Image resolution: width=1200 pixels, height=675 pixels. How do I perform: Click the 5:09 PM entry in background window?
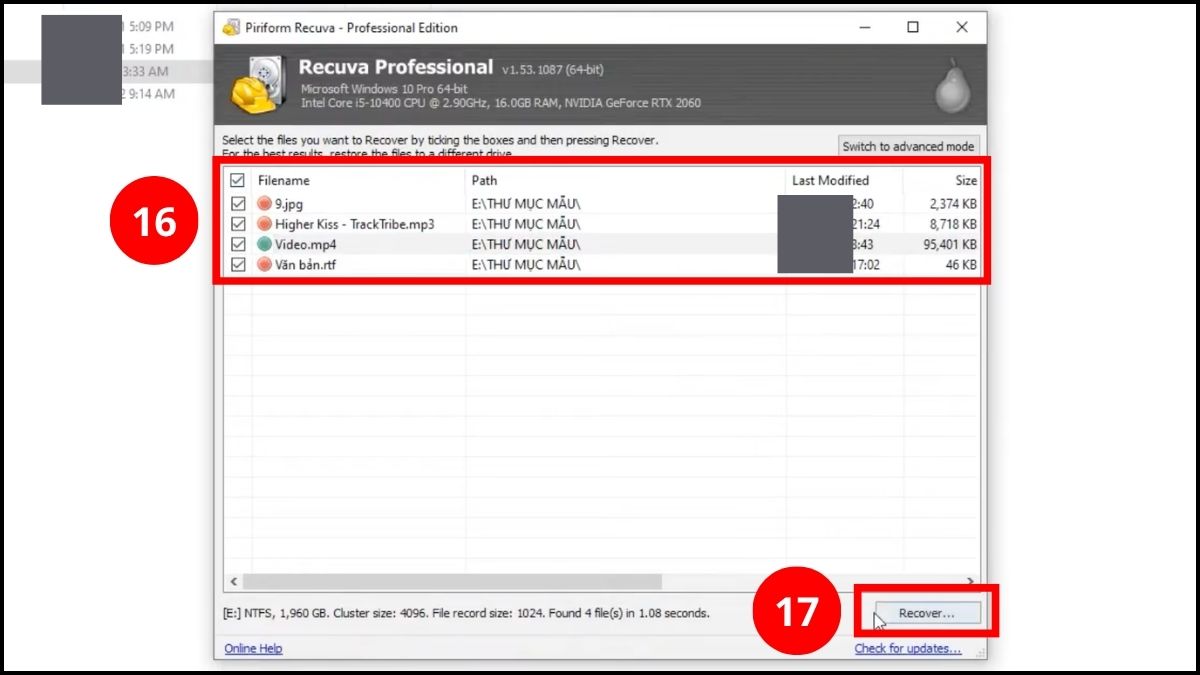[150, 27]
